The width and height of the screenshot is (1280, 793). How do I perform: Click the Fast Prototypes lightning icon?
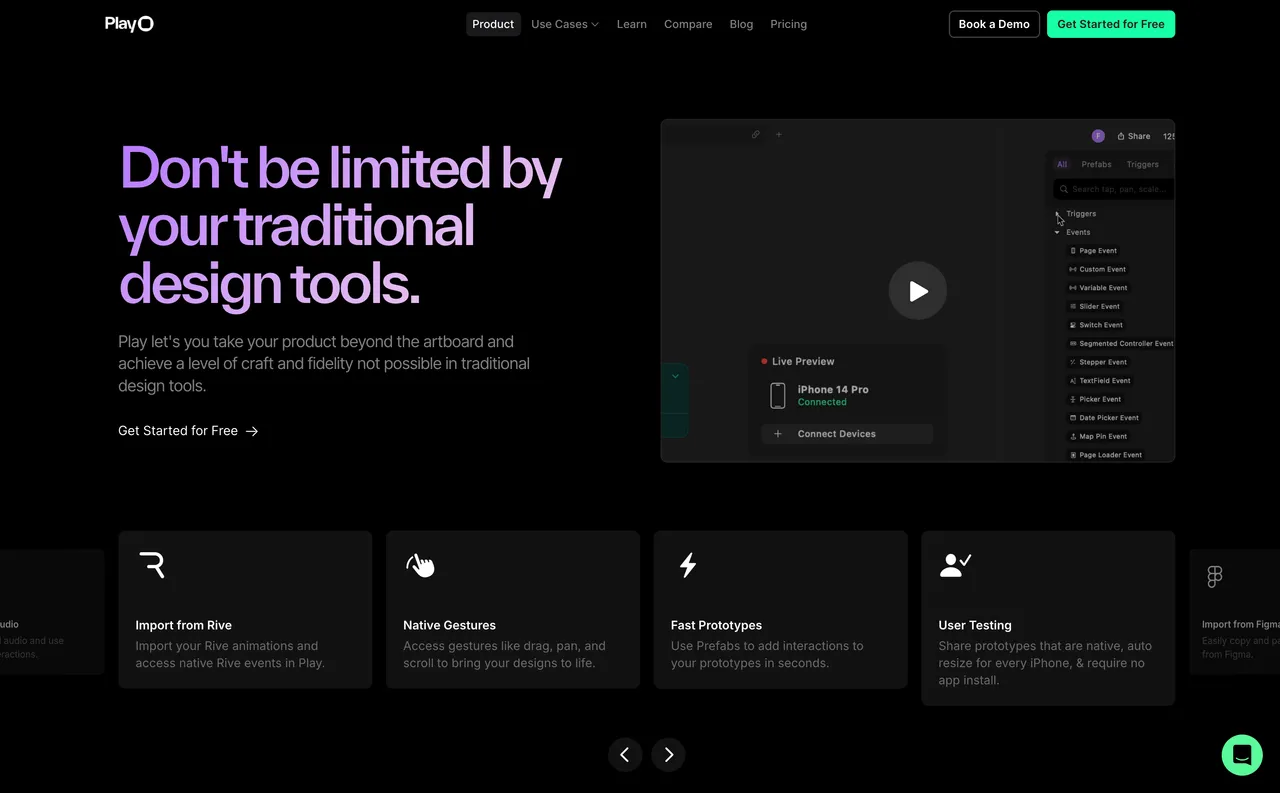687,564
